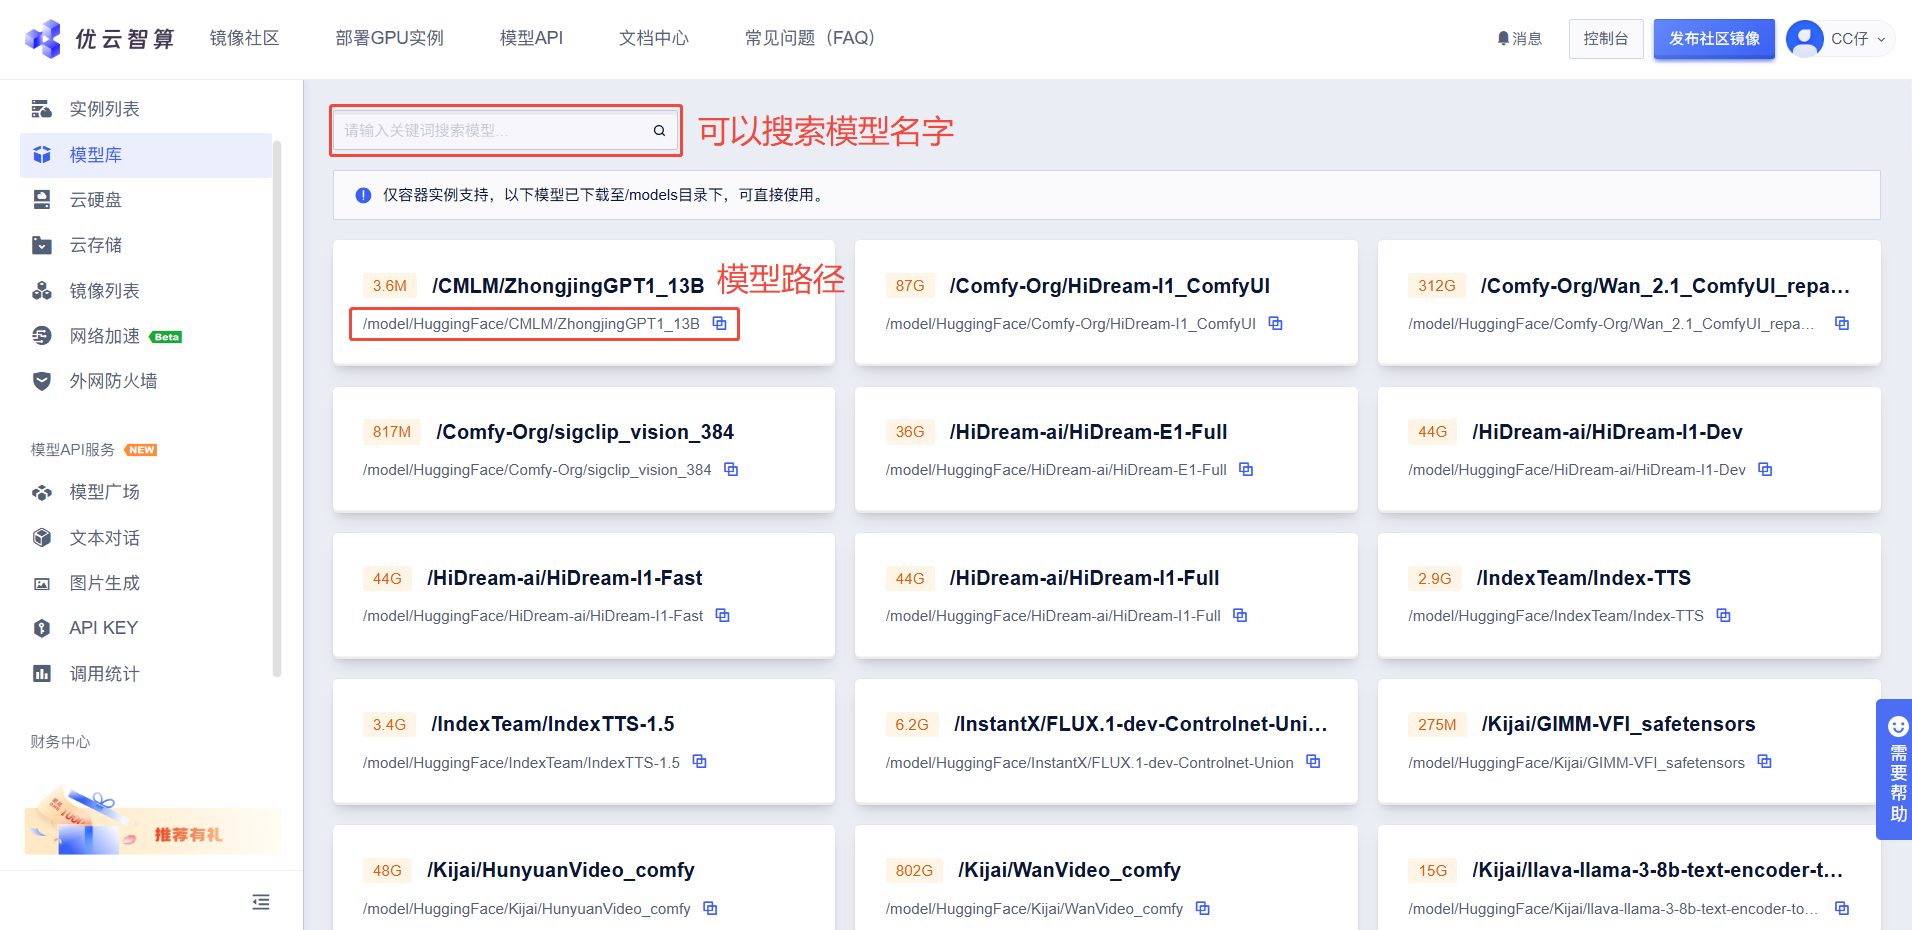Click the search magnifier icon
The width and height of the screenshot is (1912, 930).
click(659, 130)
